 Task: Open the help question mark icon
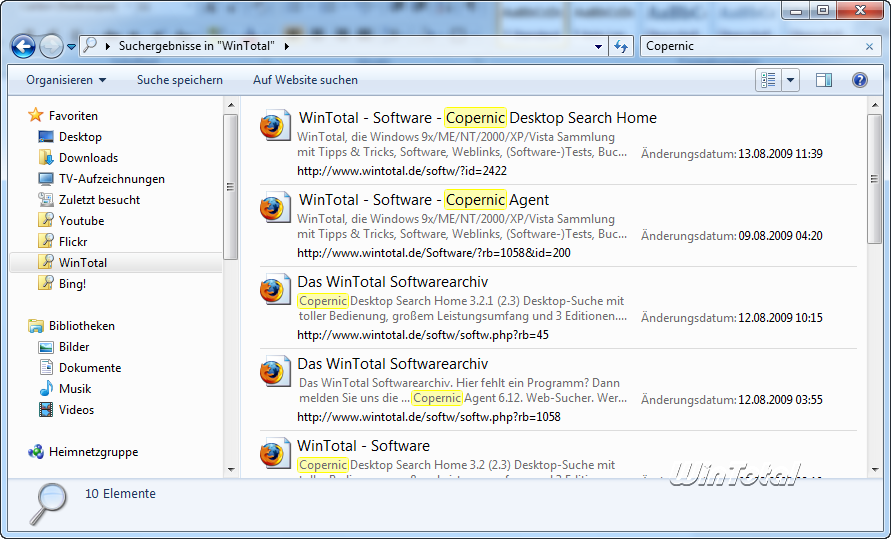click(x=859, y=80)
